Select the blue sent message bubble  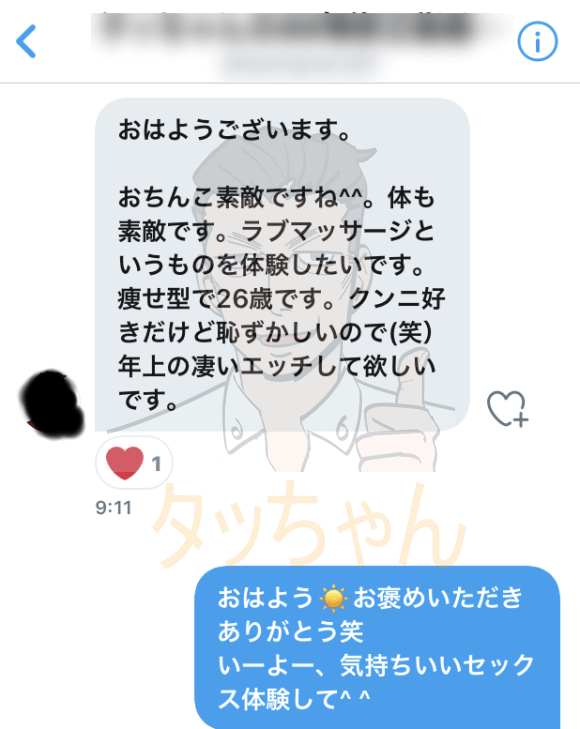[377, 647]
